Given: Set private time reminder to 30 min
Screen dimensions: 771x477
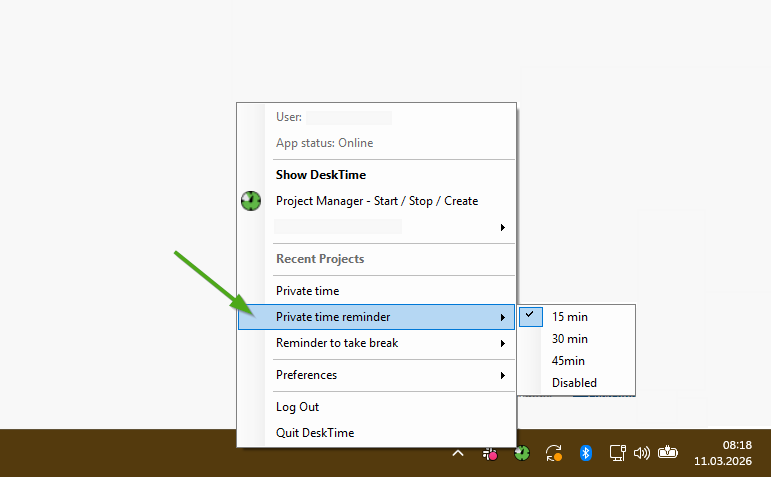Looking at the screenshot, I should tap(570, 339).
